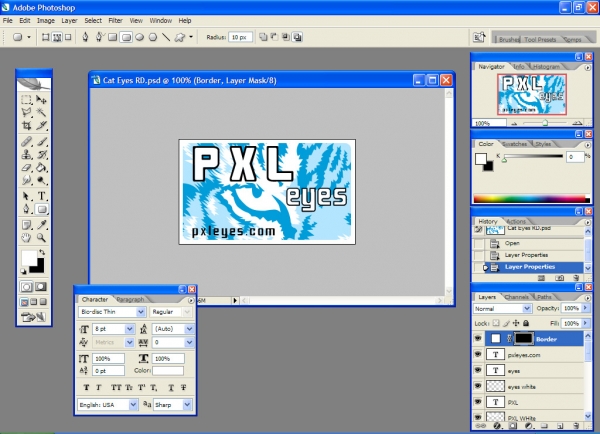
Task: Add a layer style from Layers panel
Action: [x=497, y=426]
